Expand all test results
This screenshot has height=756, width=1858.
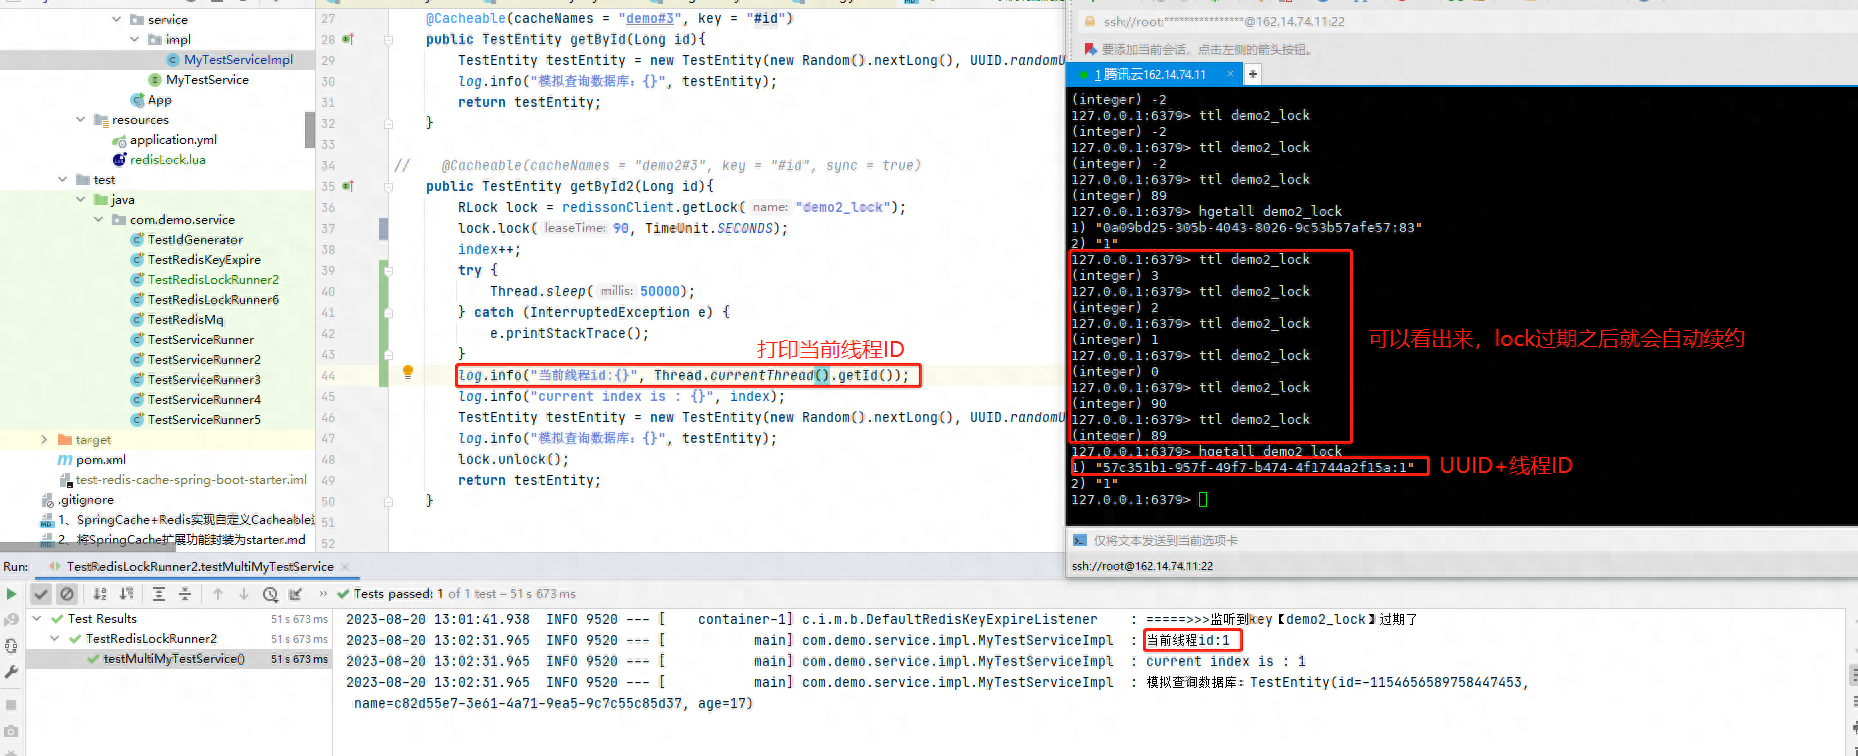[x=158, y=594]
